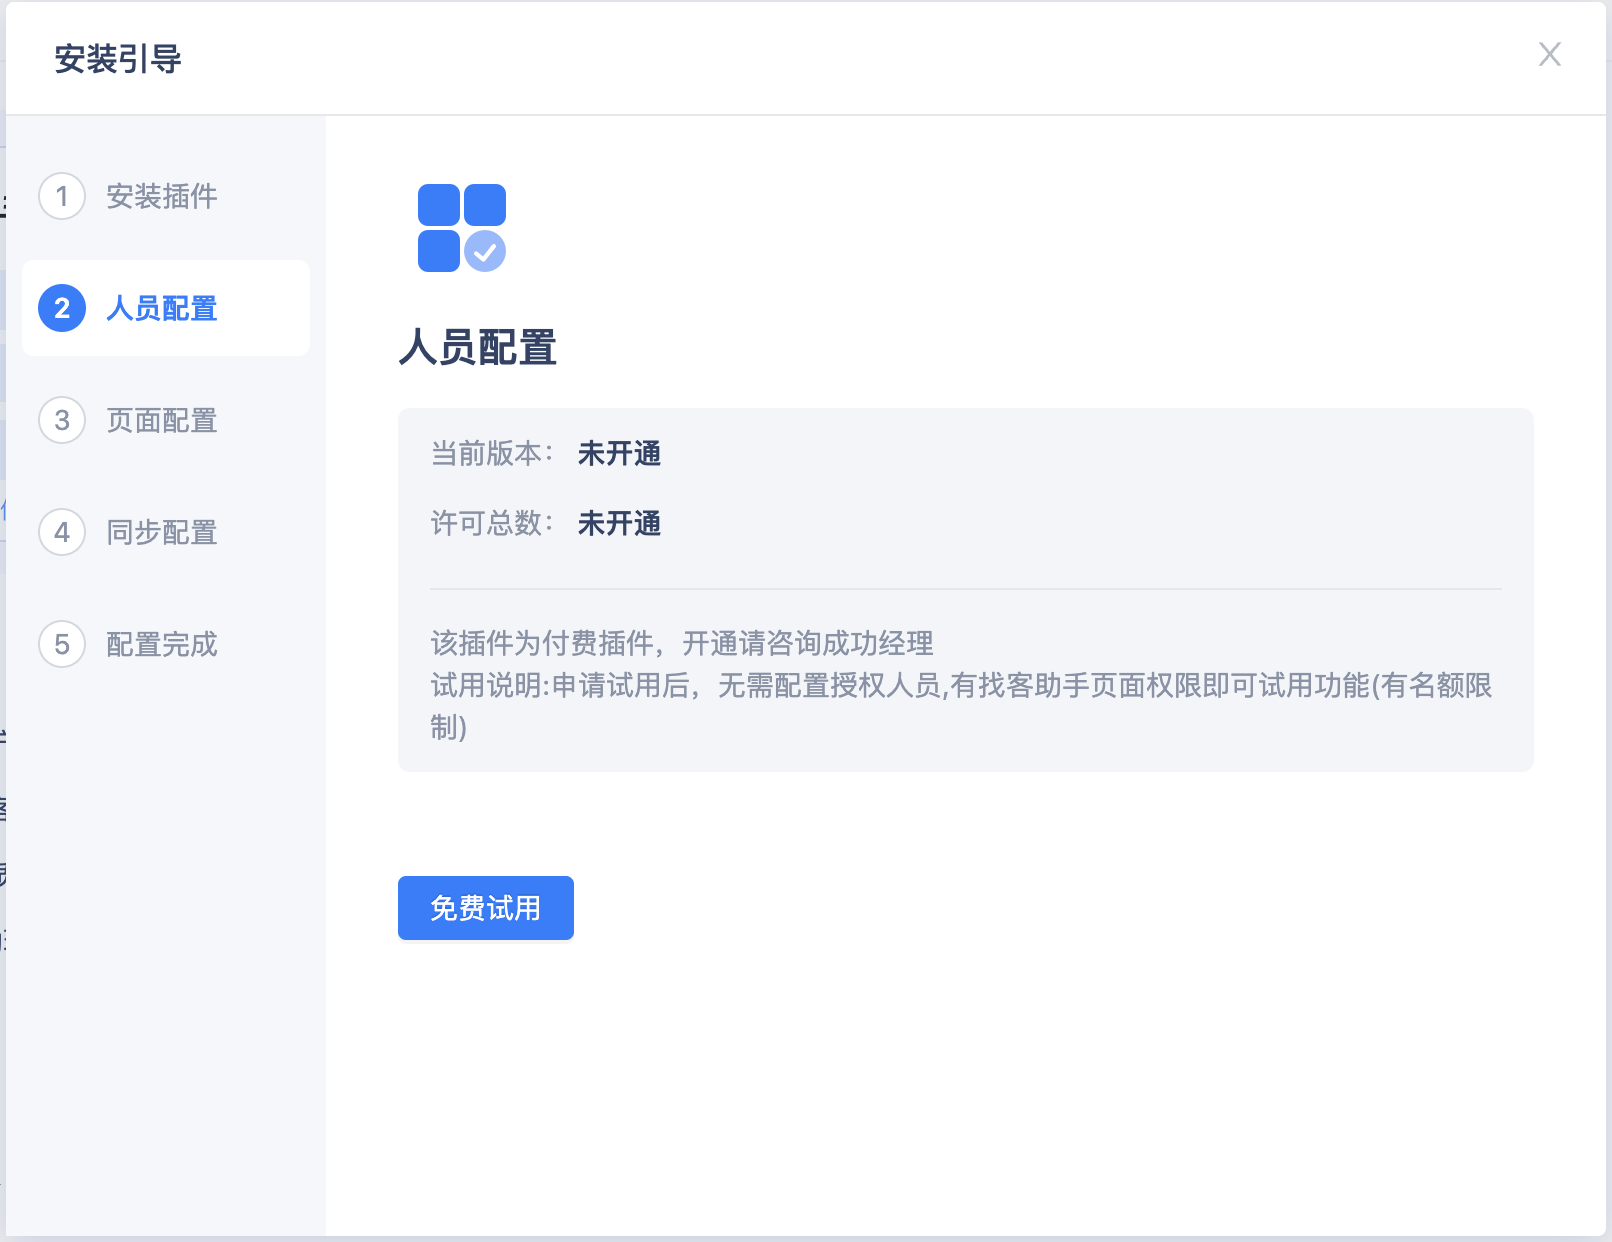Click the blue plugin grid icon
Screen dimensions: 1612x1242
462,228
